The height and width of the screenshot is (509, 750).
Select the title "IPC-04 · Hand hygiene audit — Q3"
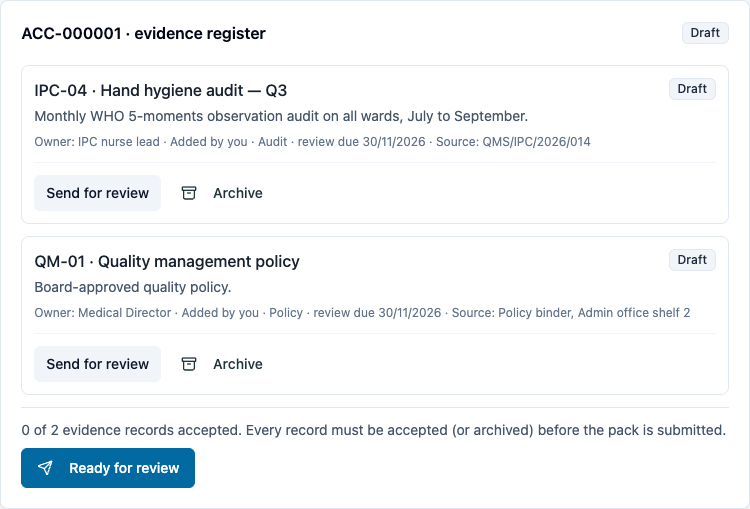[x=161, y=90]
